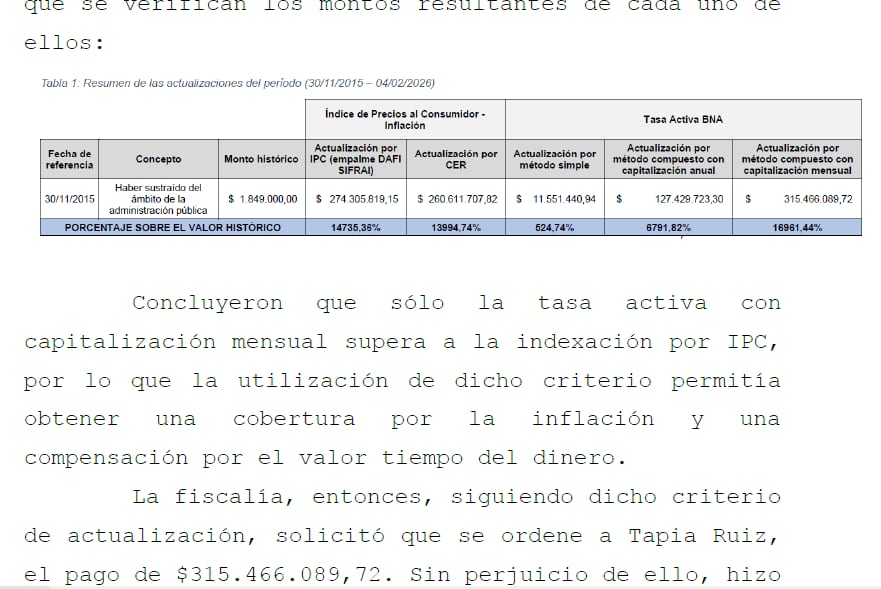
Task: Click the name 'Tapia Ruiz,' in the text
Action: (x=703, y=536)
